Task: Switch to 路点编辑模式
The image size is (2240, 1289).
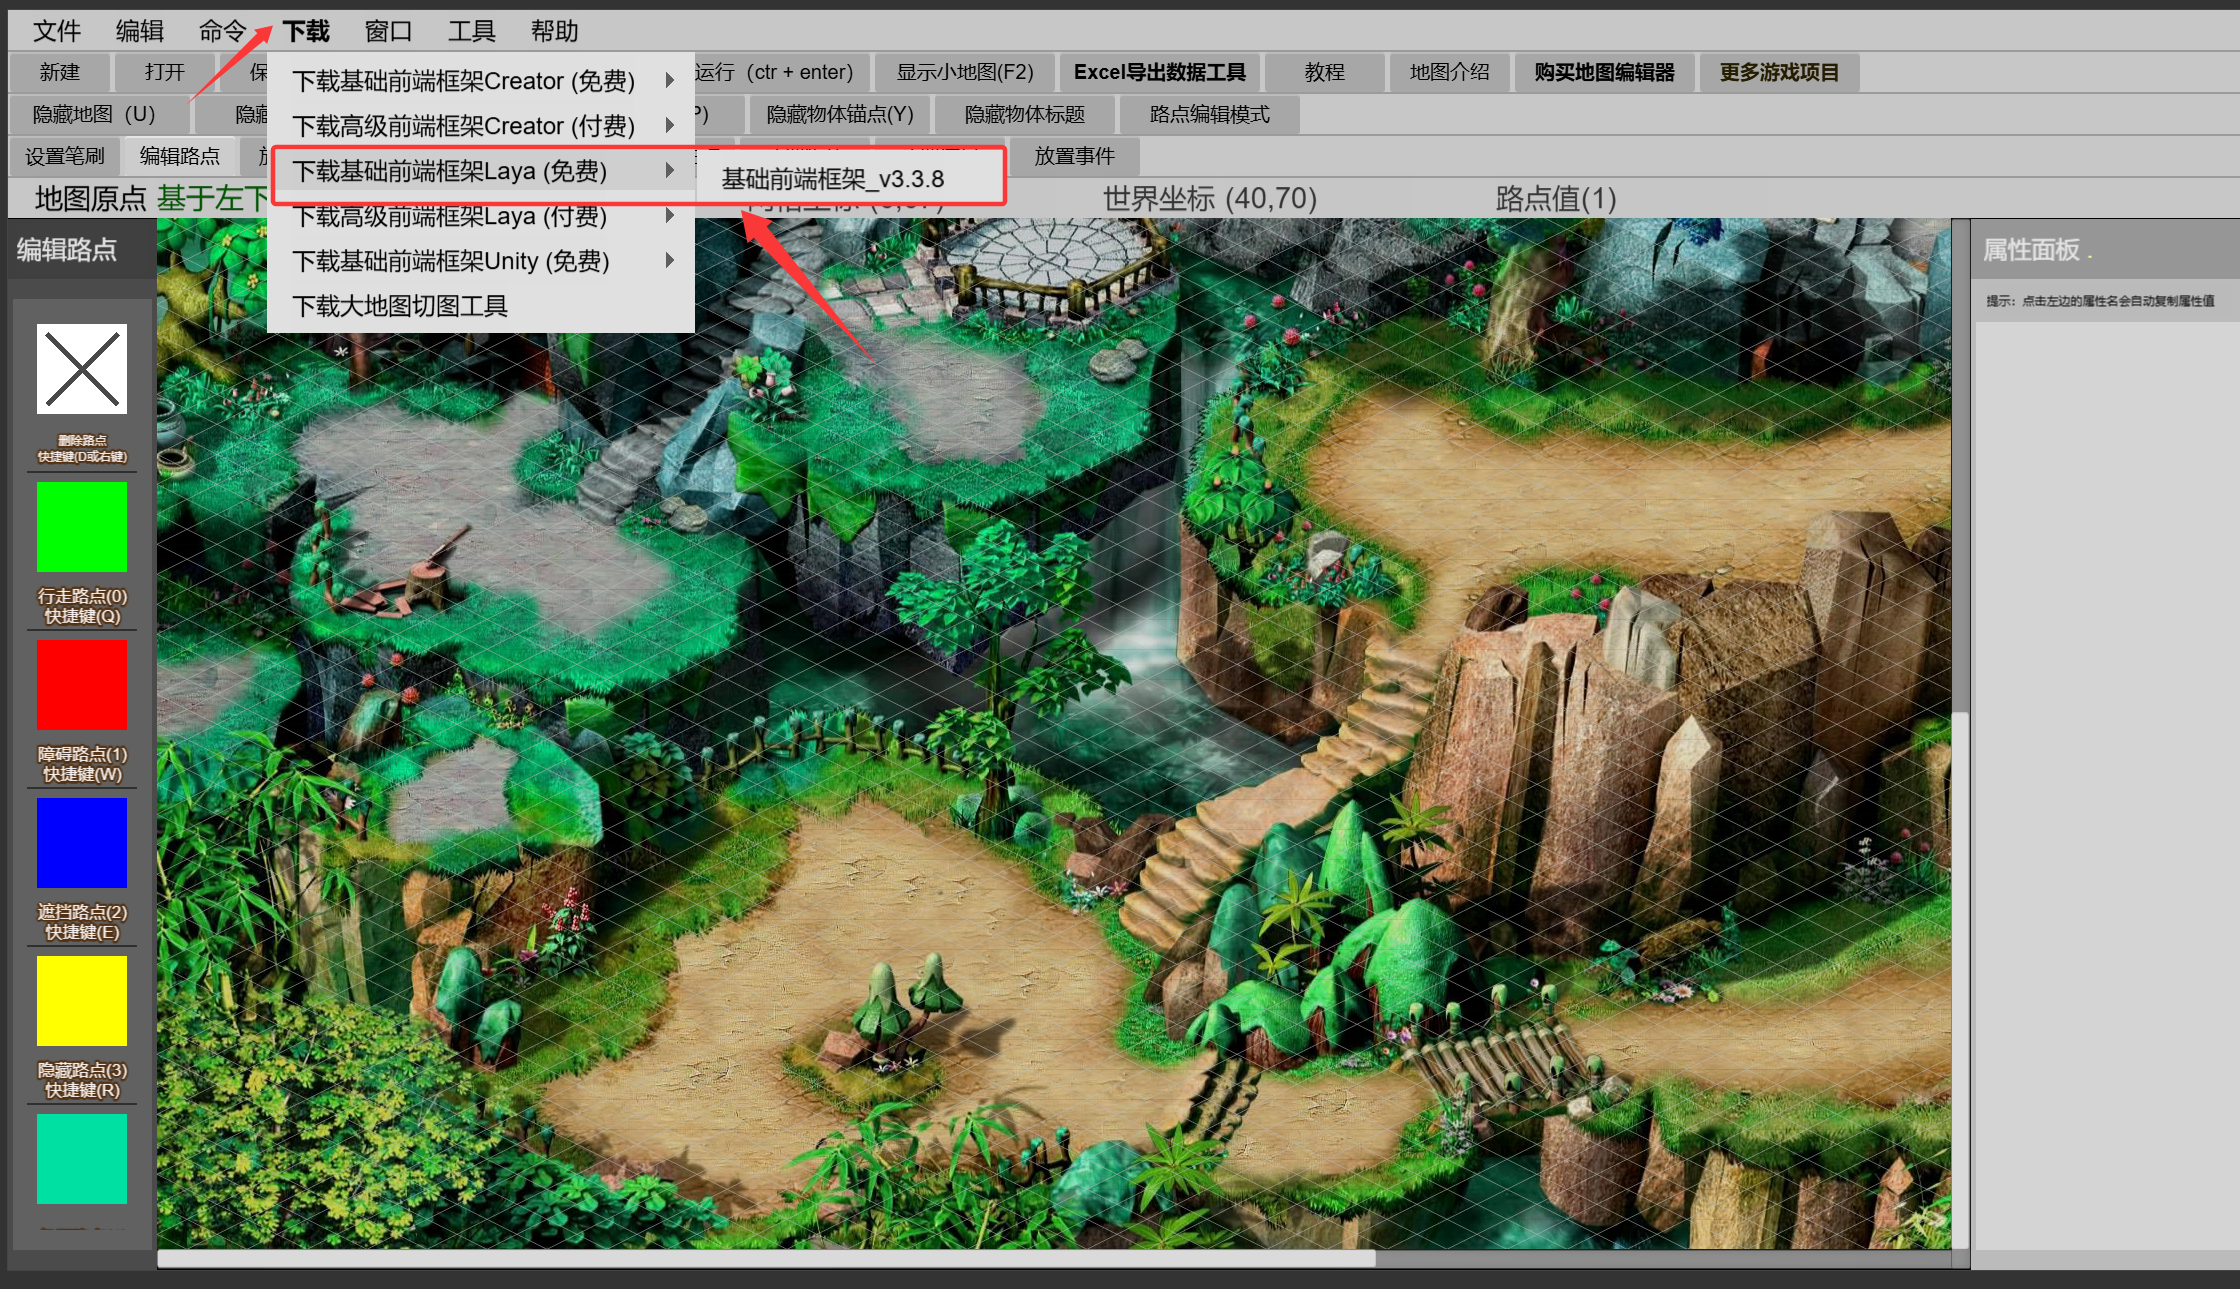Action: (x=1209, y=114)
